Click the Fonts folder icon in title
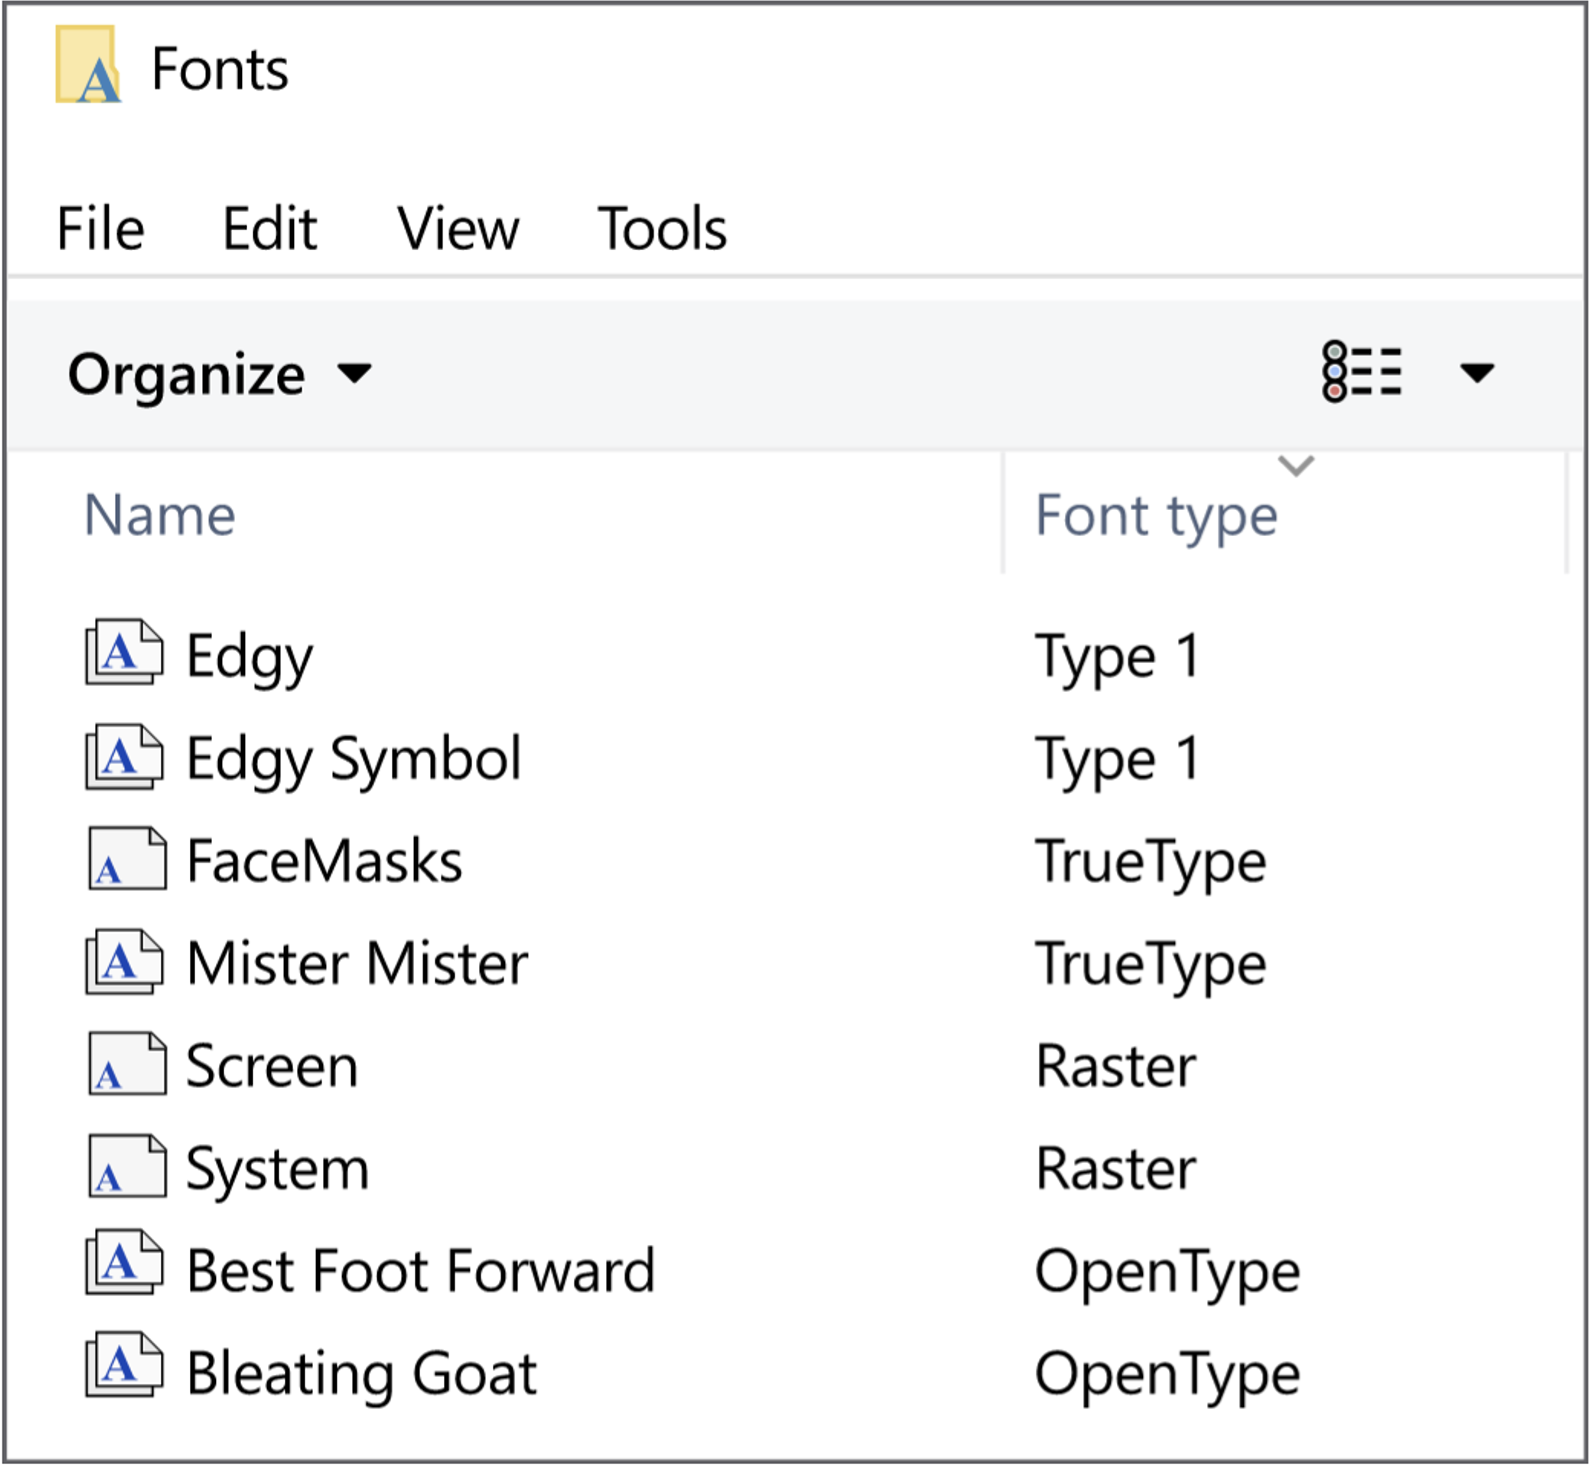 click(x=88, y=66)
